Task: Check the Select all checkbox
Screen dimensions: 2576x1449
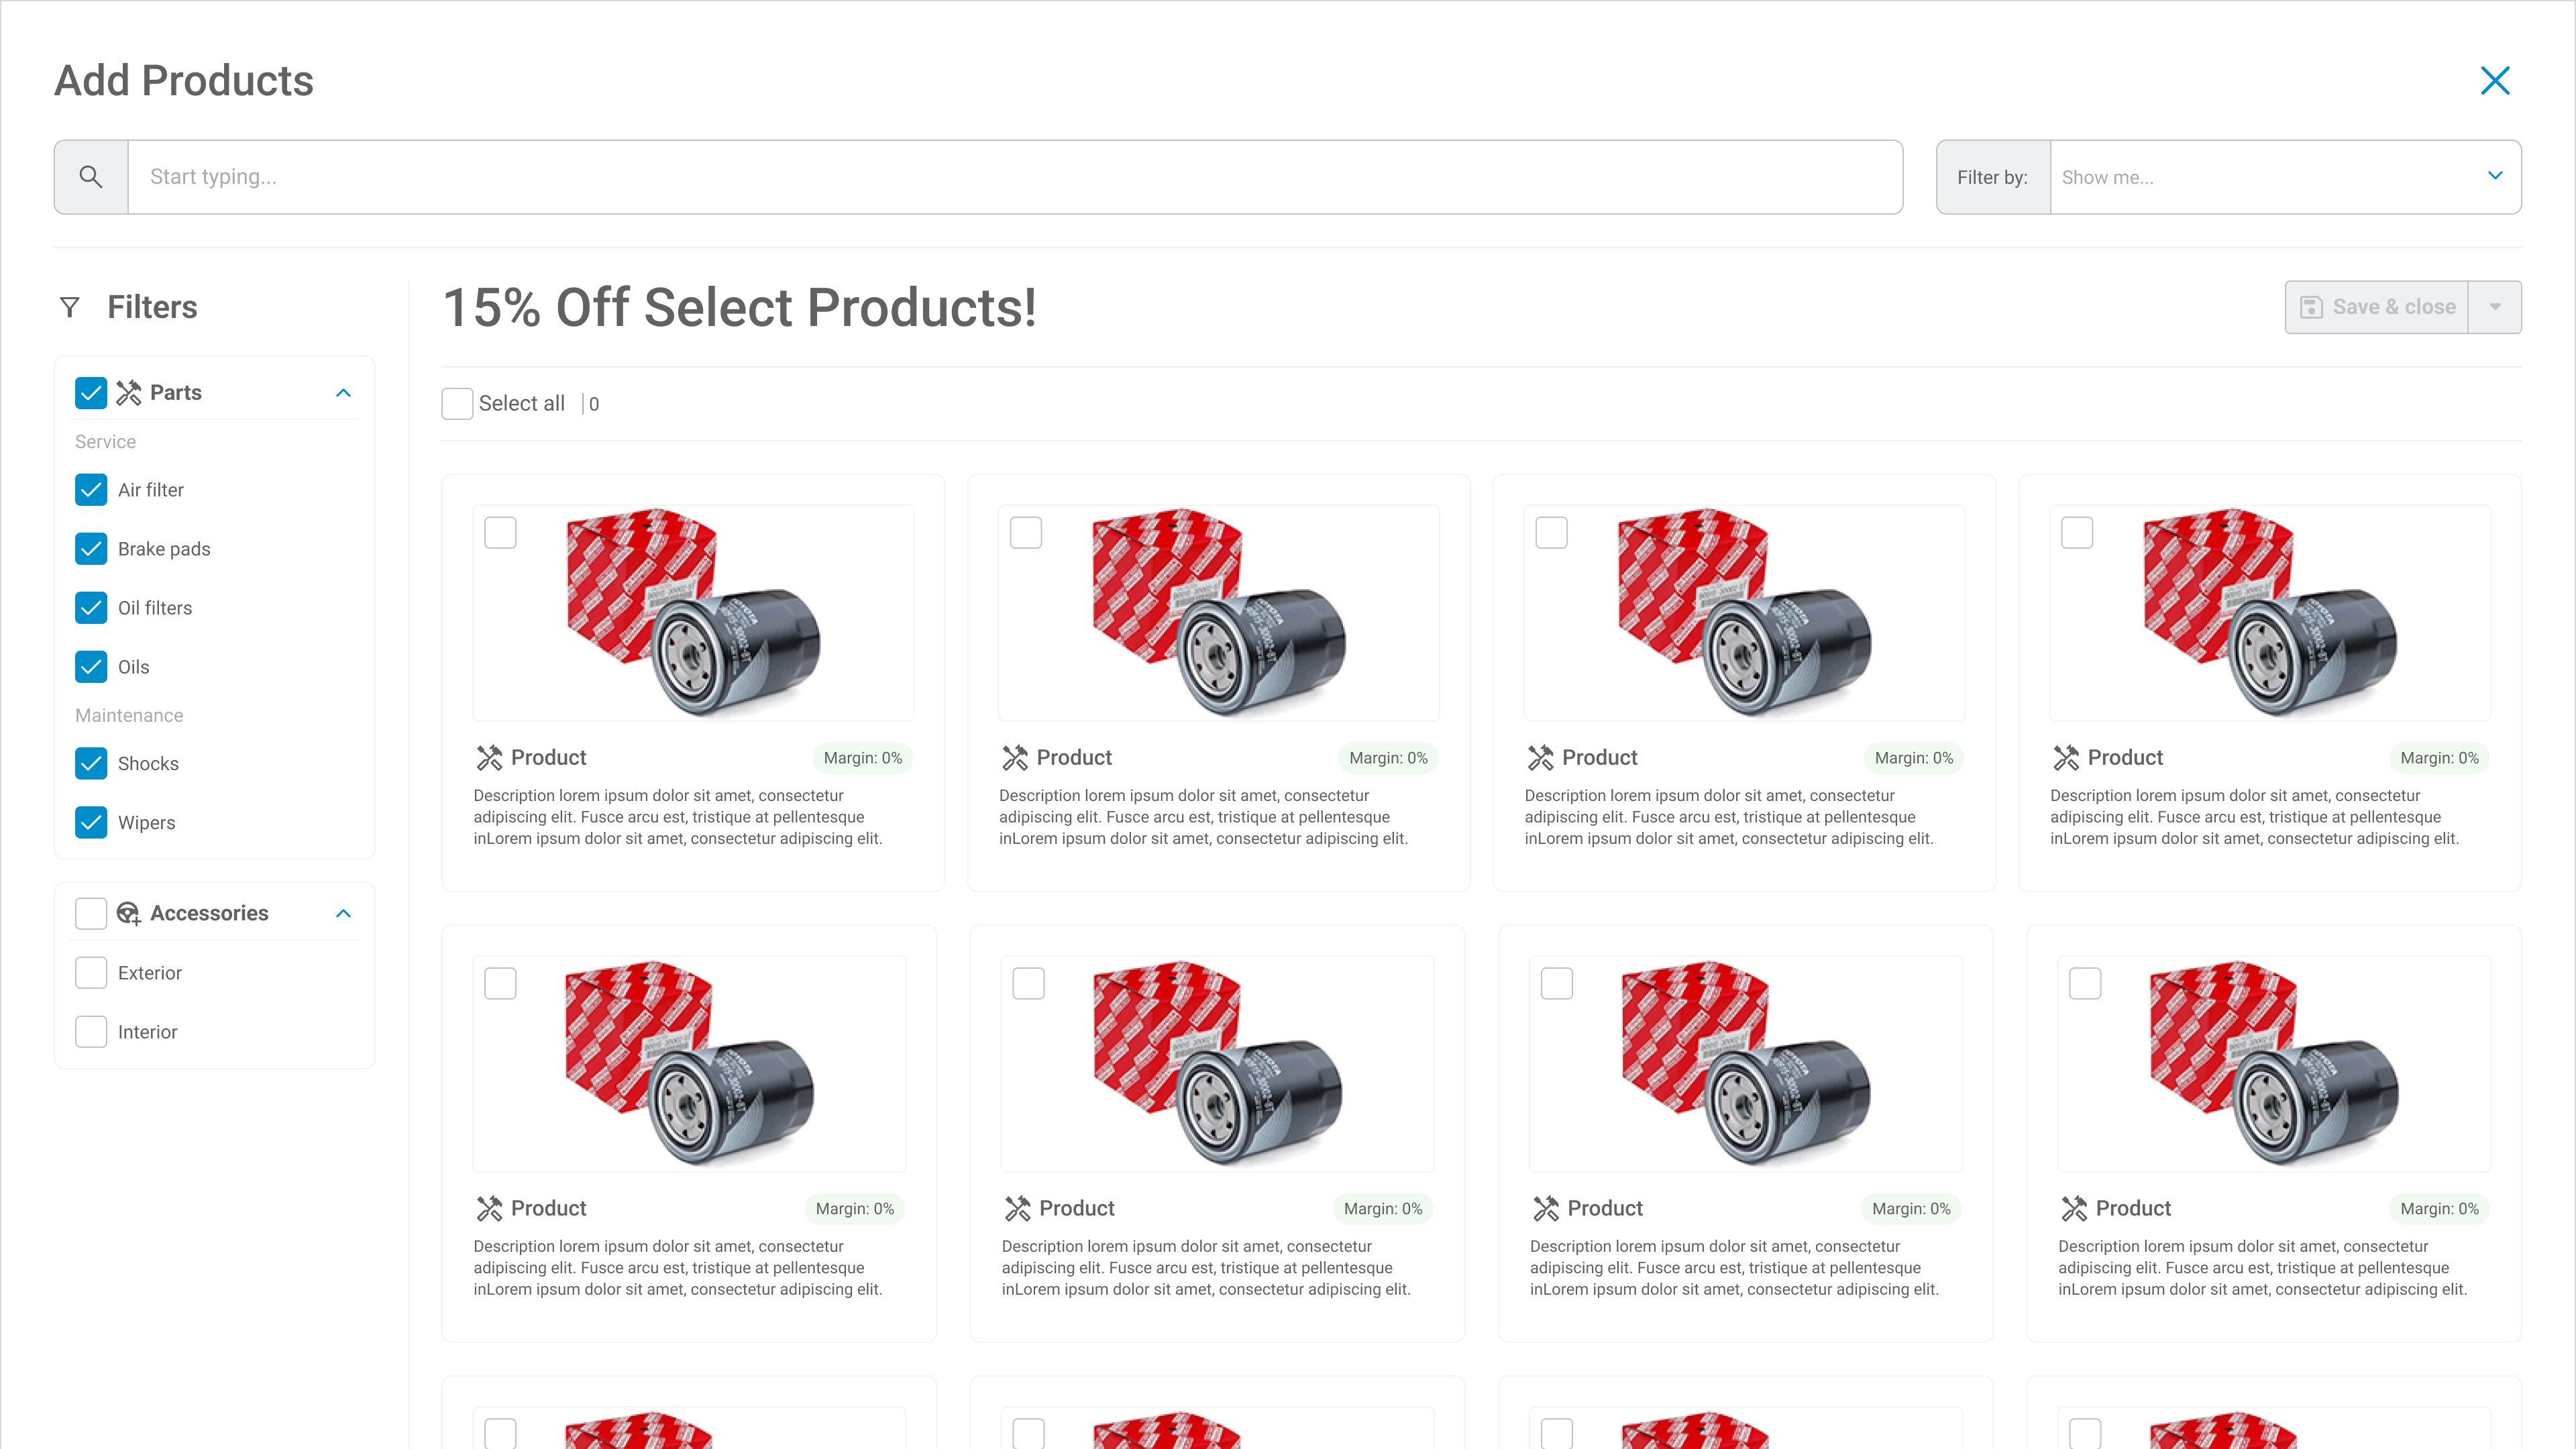Action: click(457, 404)
